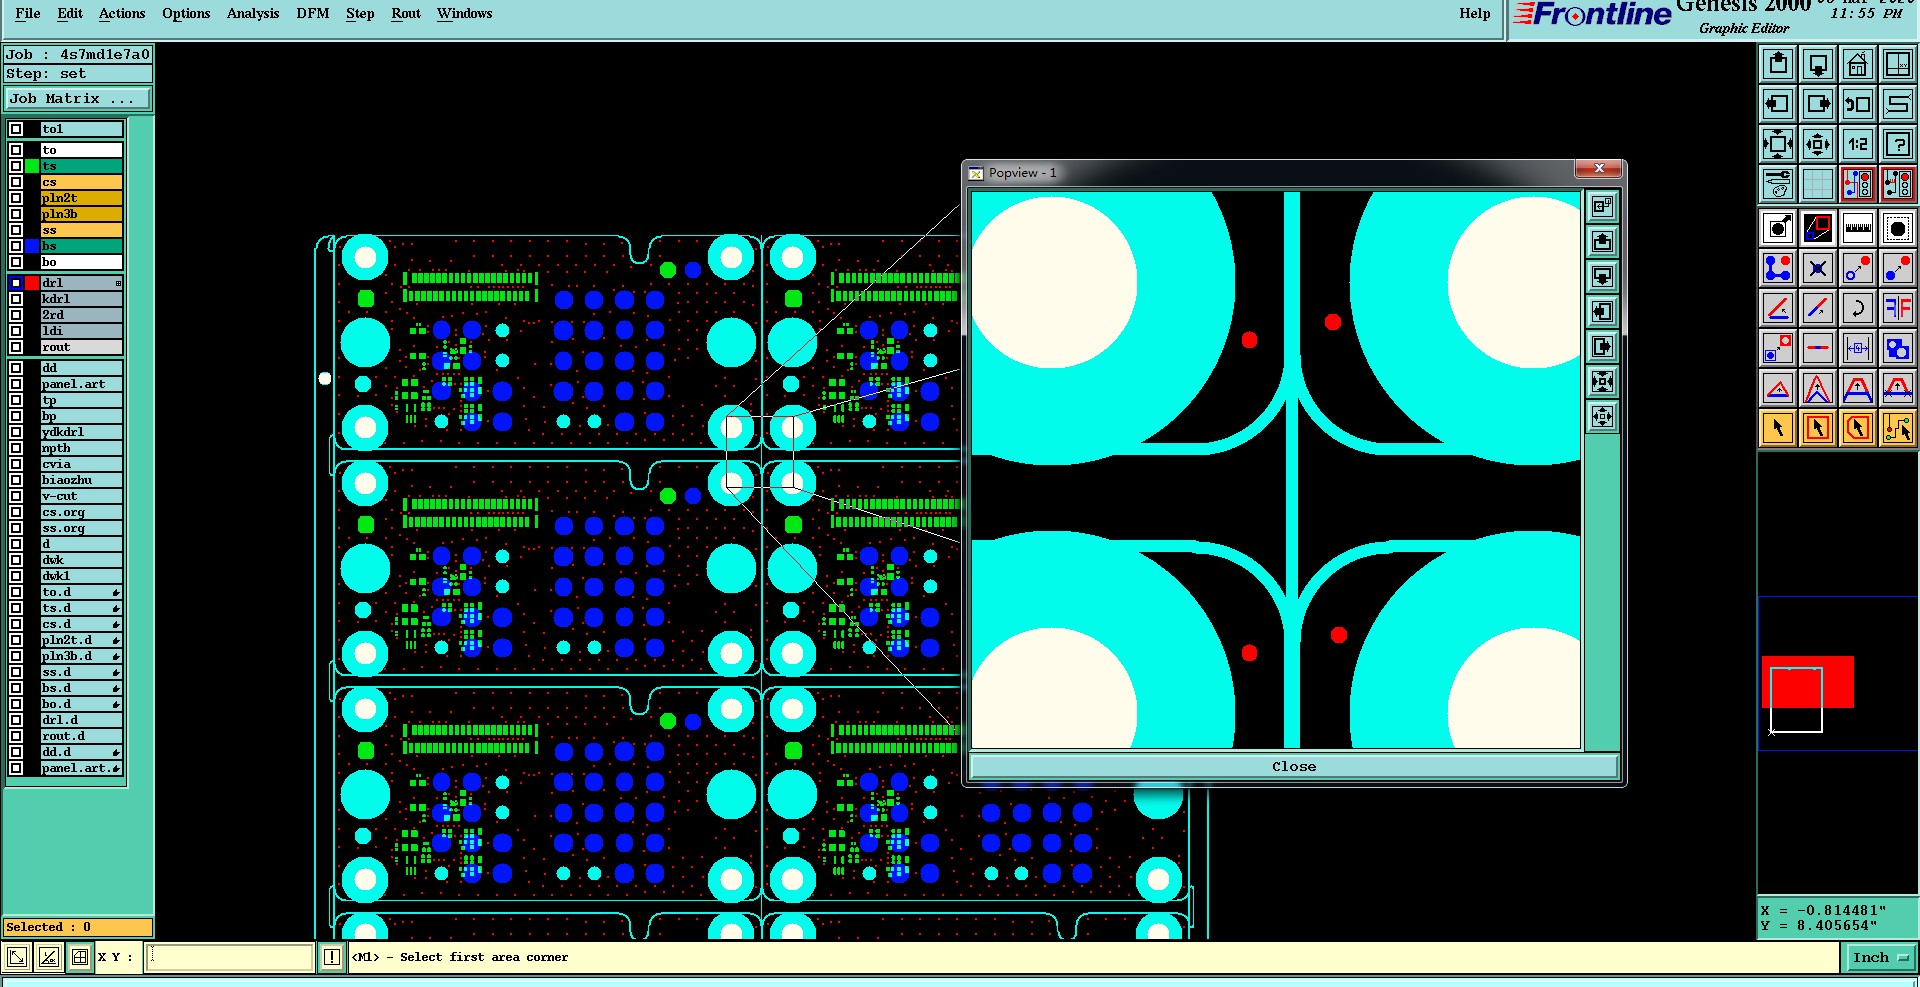
Task: Select the ruler measure tool
Action: [1858, 228]
